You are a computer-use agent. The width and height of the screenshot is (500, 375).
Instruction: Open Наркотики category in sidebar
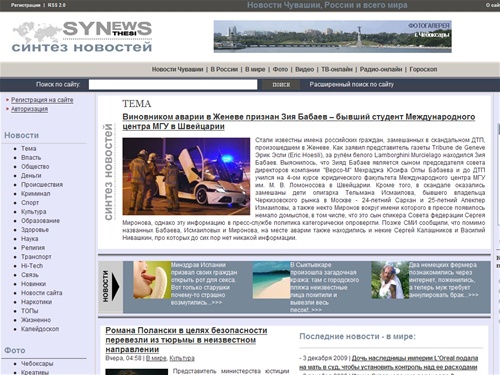click(x=36, y=302)
